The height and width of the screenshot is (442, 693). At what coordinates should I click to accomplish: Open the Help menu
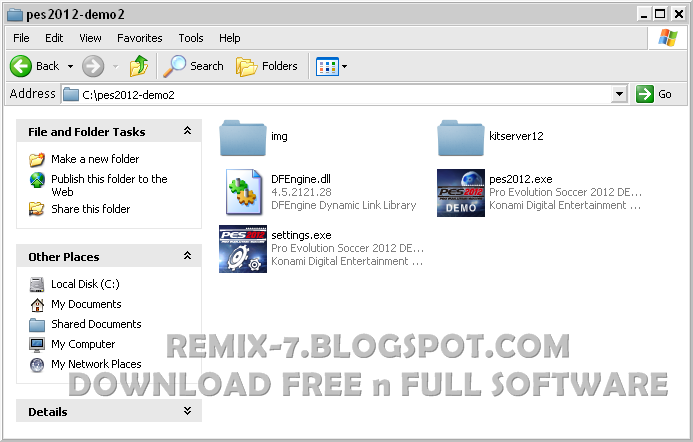coord(230,38)
